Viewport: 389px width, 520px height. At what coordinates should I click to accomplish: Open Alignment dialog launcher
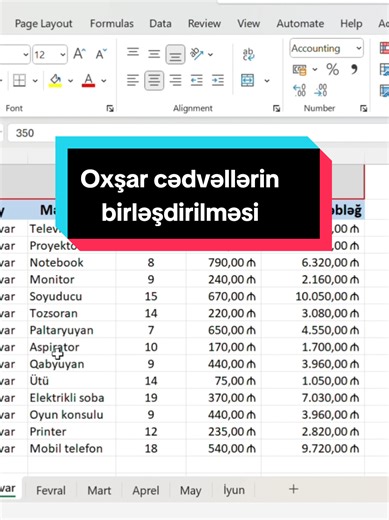(x=276, y=108)
